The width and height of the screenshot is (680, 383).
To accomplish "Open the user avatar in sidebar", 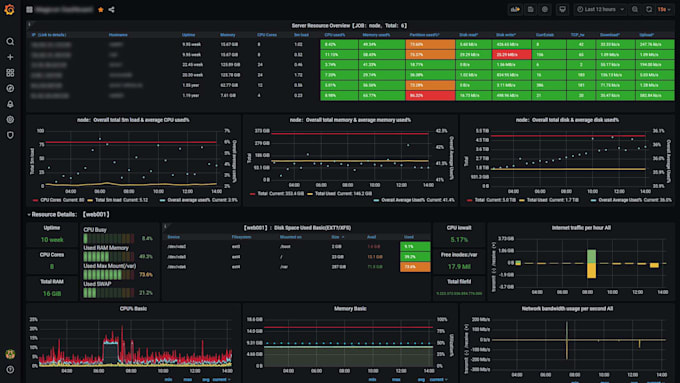I will coord(10,354).
